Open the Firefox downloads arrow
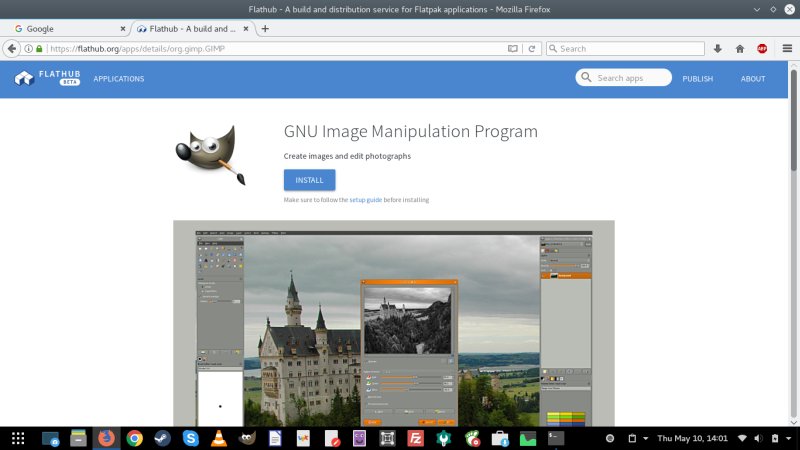 (x=717, y=48)
